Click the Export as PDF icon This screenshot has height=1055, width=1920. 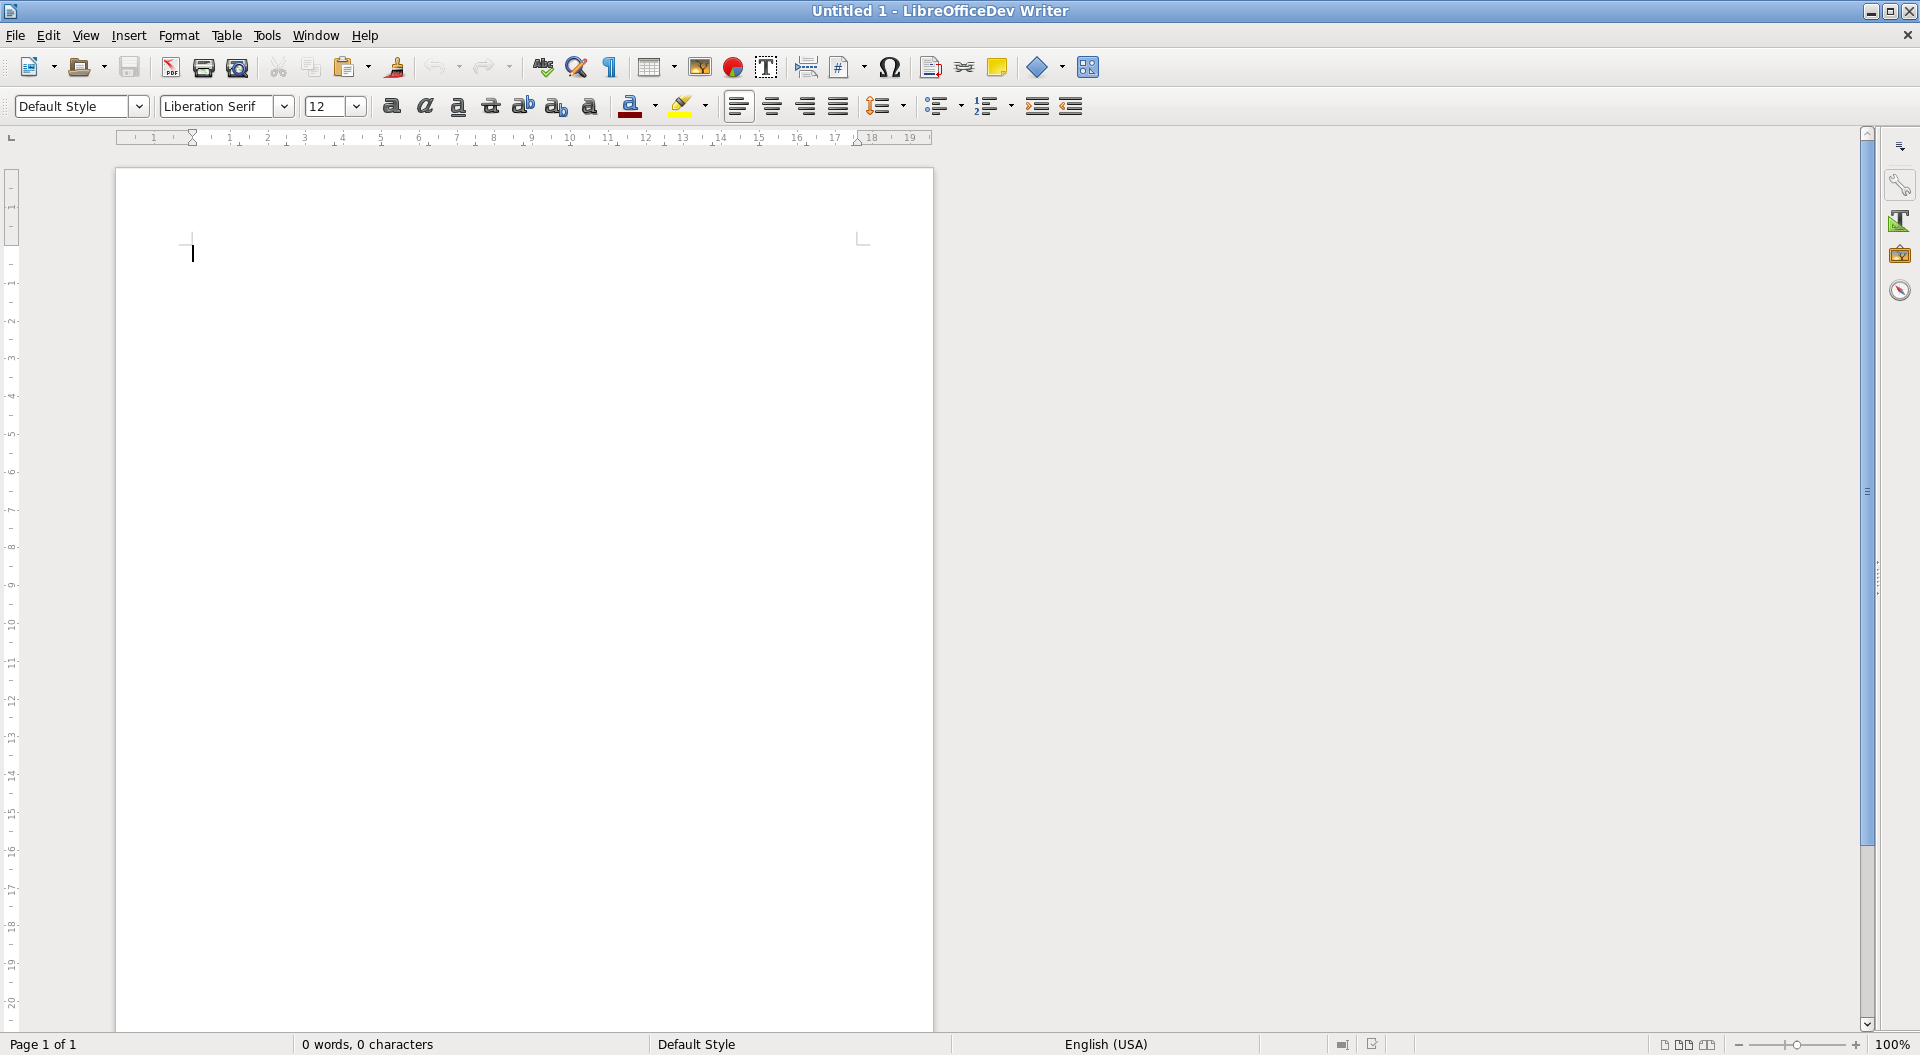click(x=171, y=68)
